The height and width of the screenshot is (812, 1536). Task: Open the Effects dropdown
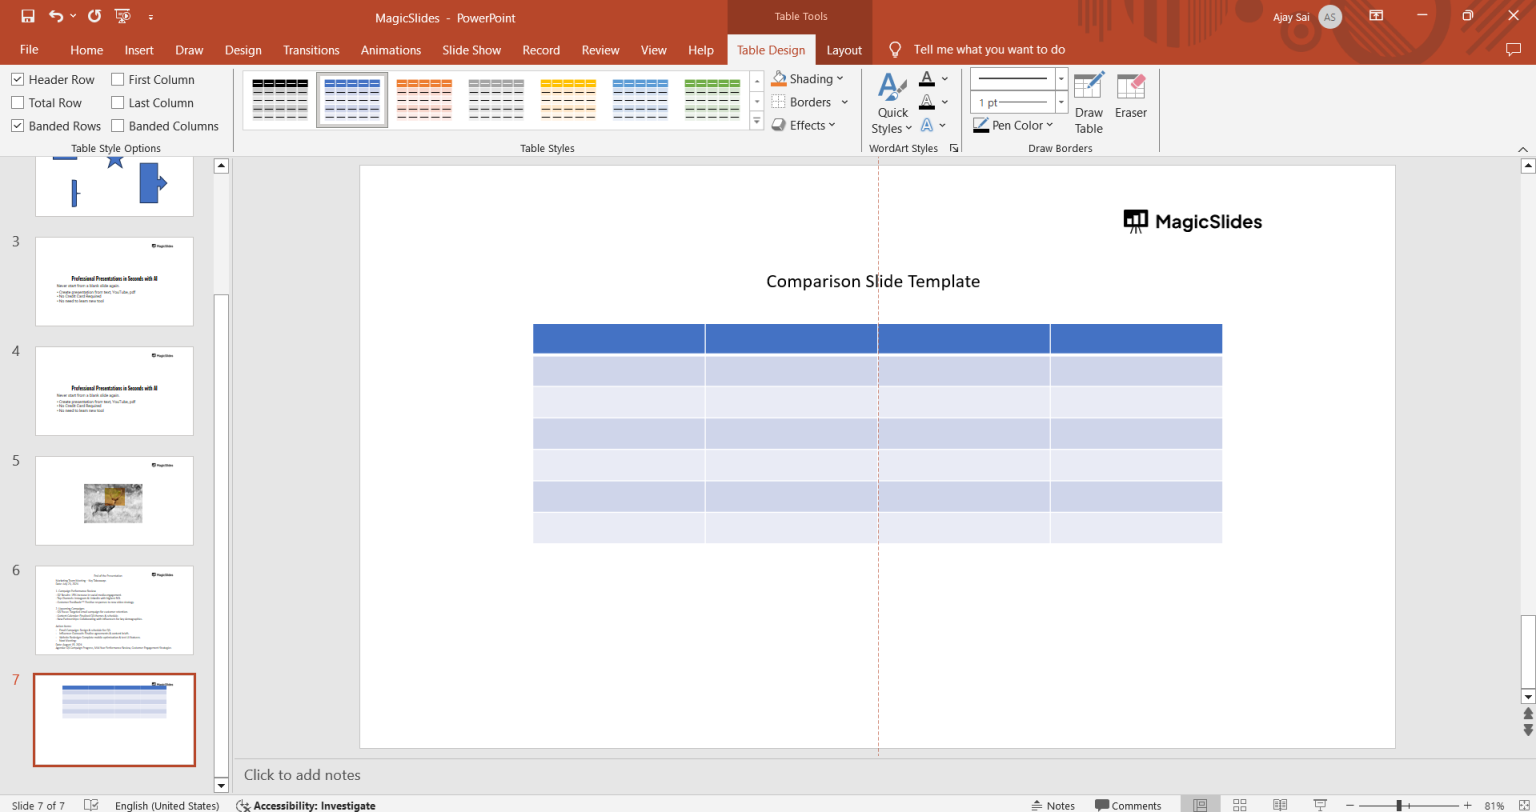pyautogui.click(x=804, y=125)
